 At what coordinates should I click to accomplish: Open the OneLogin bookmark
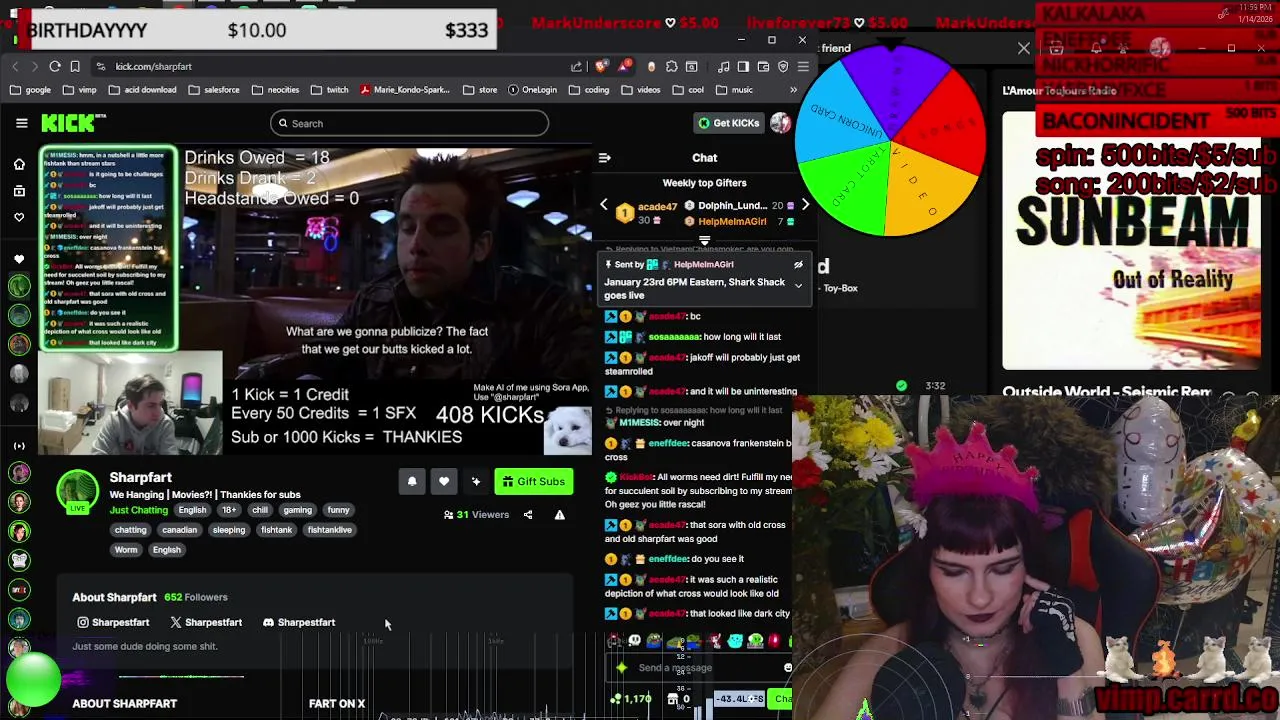coord(533,90)
